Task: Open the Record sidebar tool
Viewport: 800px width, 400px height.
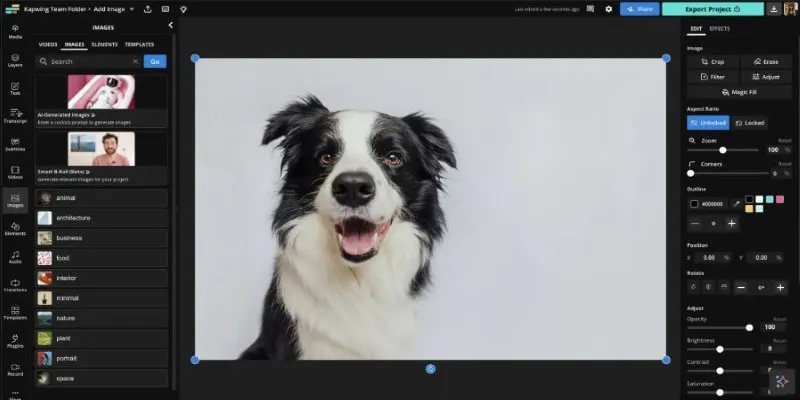Action: point(15,369)
